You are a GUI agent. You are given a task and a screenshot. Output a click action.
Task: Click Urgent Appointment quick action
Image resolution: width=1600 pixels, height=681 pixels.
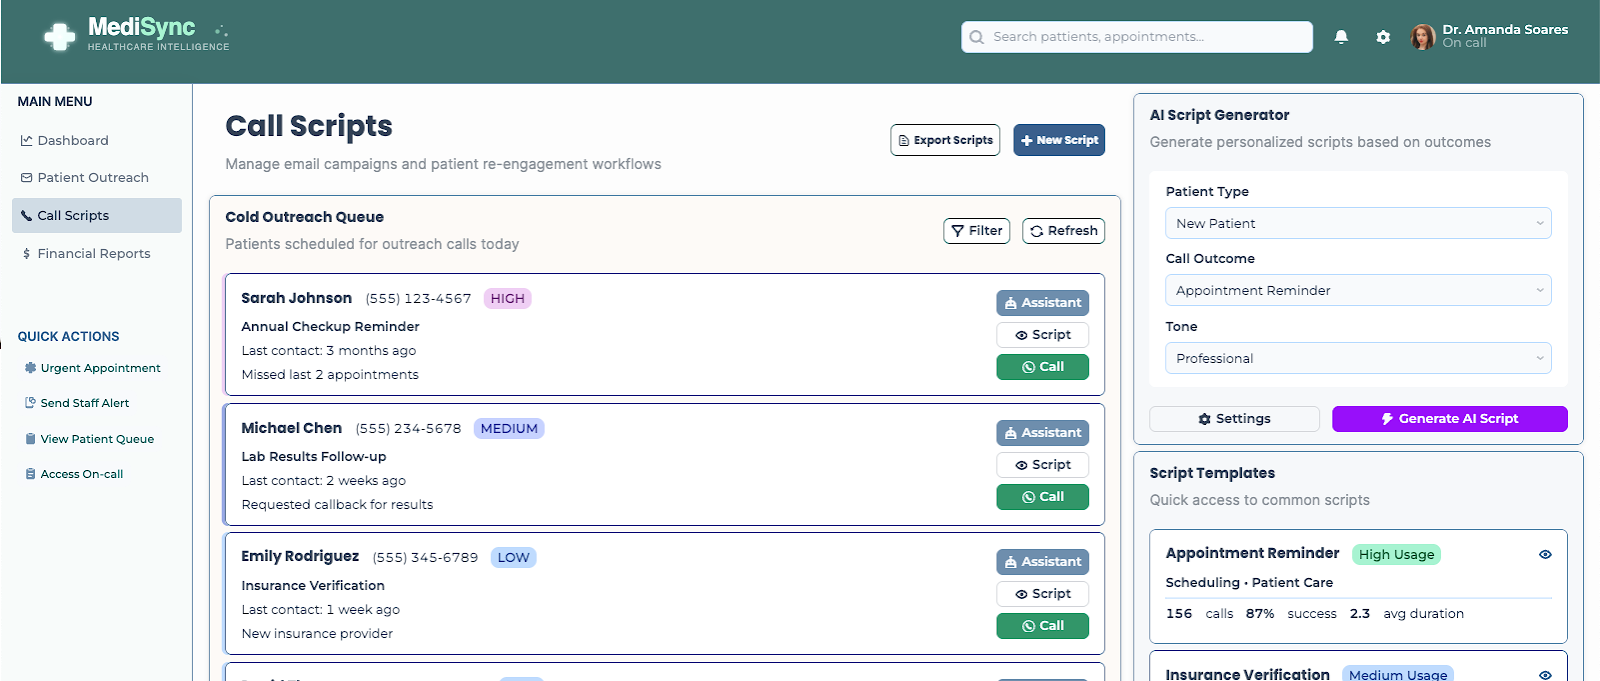coord(92,368)
